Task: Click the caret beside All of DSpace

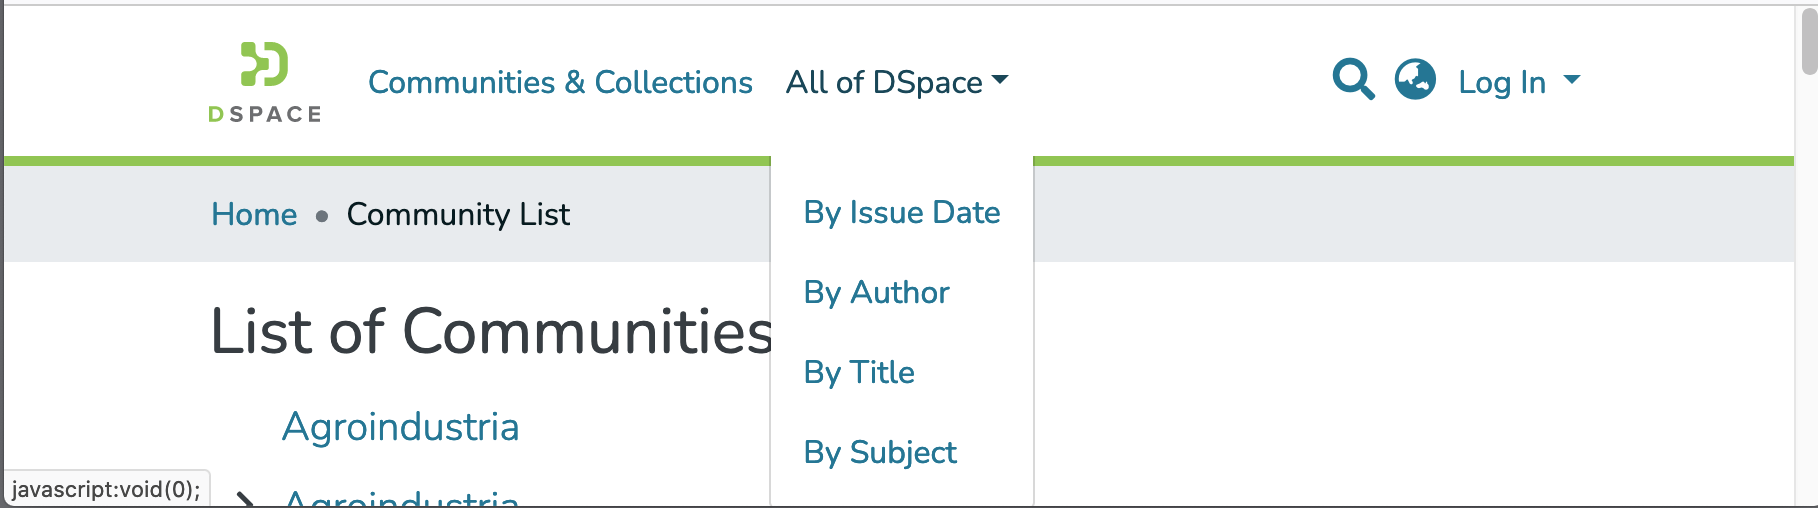Action: point(1000,80)
